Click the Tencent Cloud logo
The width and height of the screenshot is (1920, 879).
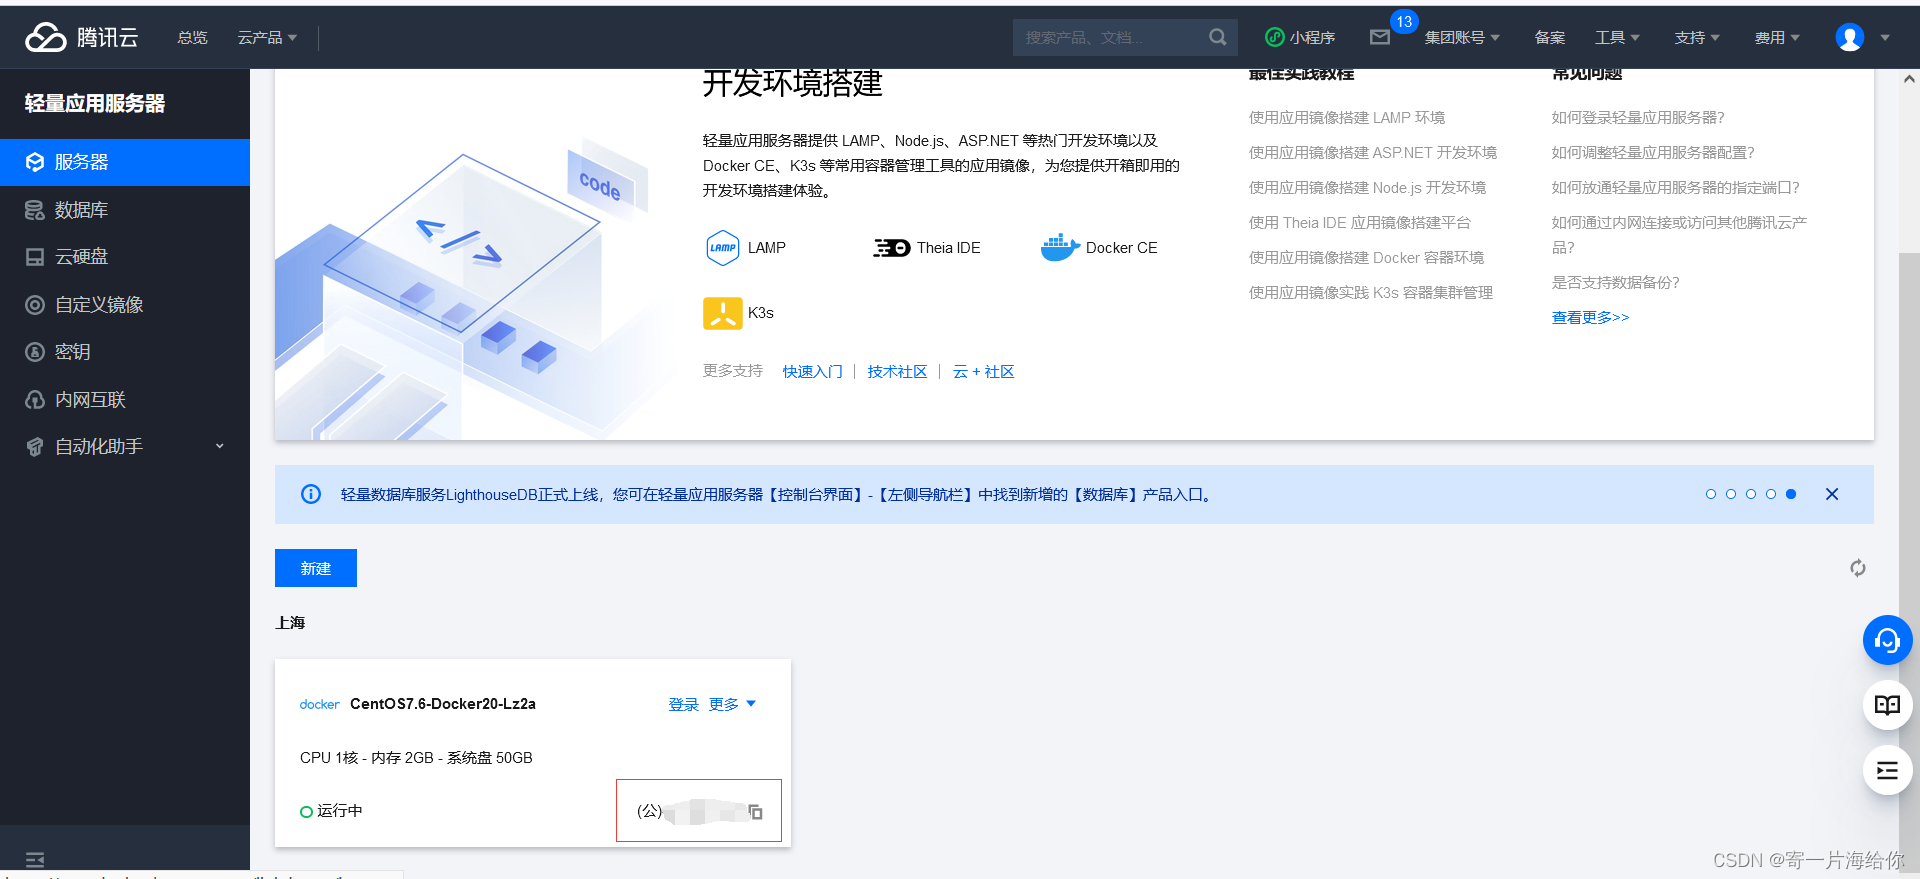[81, 37]
